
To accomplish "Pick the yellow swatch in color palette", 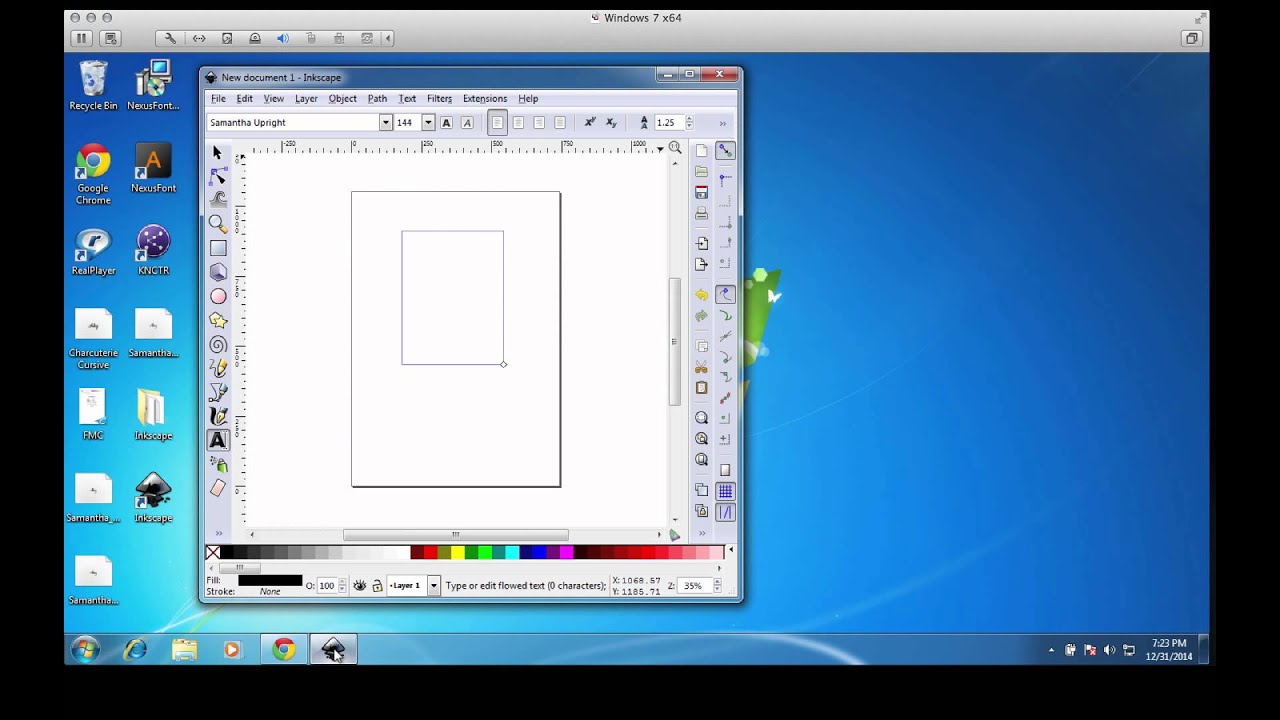I will point(457,552).
